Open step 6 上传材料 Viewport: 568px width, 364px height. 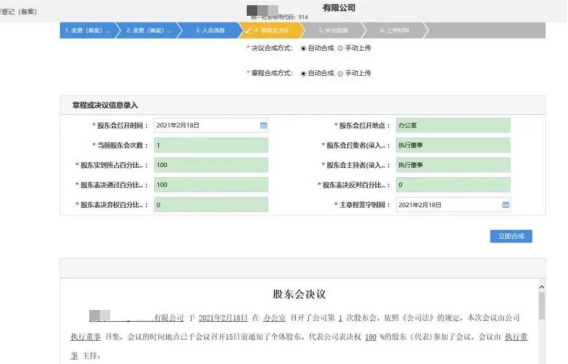click(395, 30)
